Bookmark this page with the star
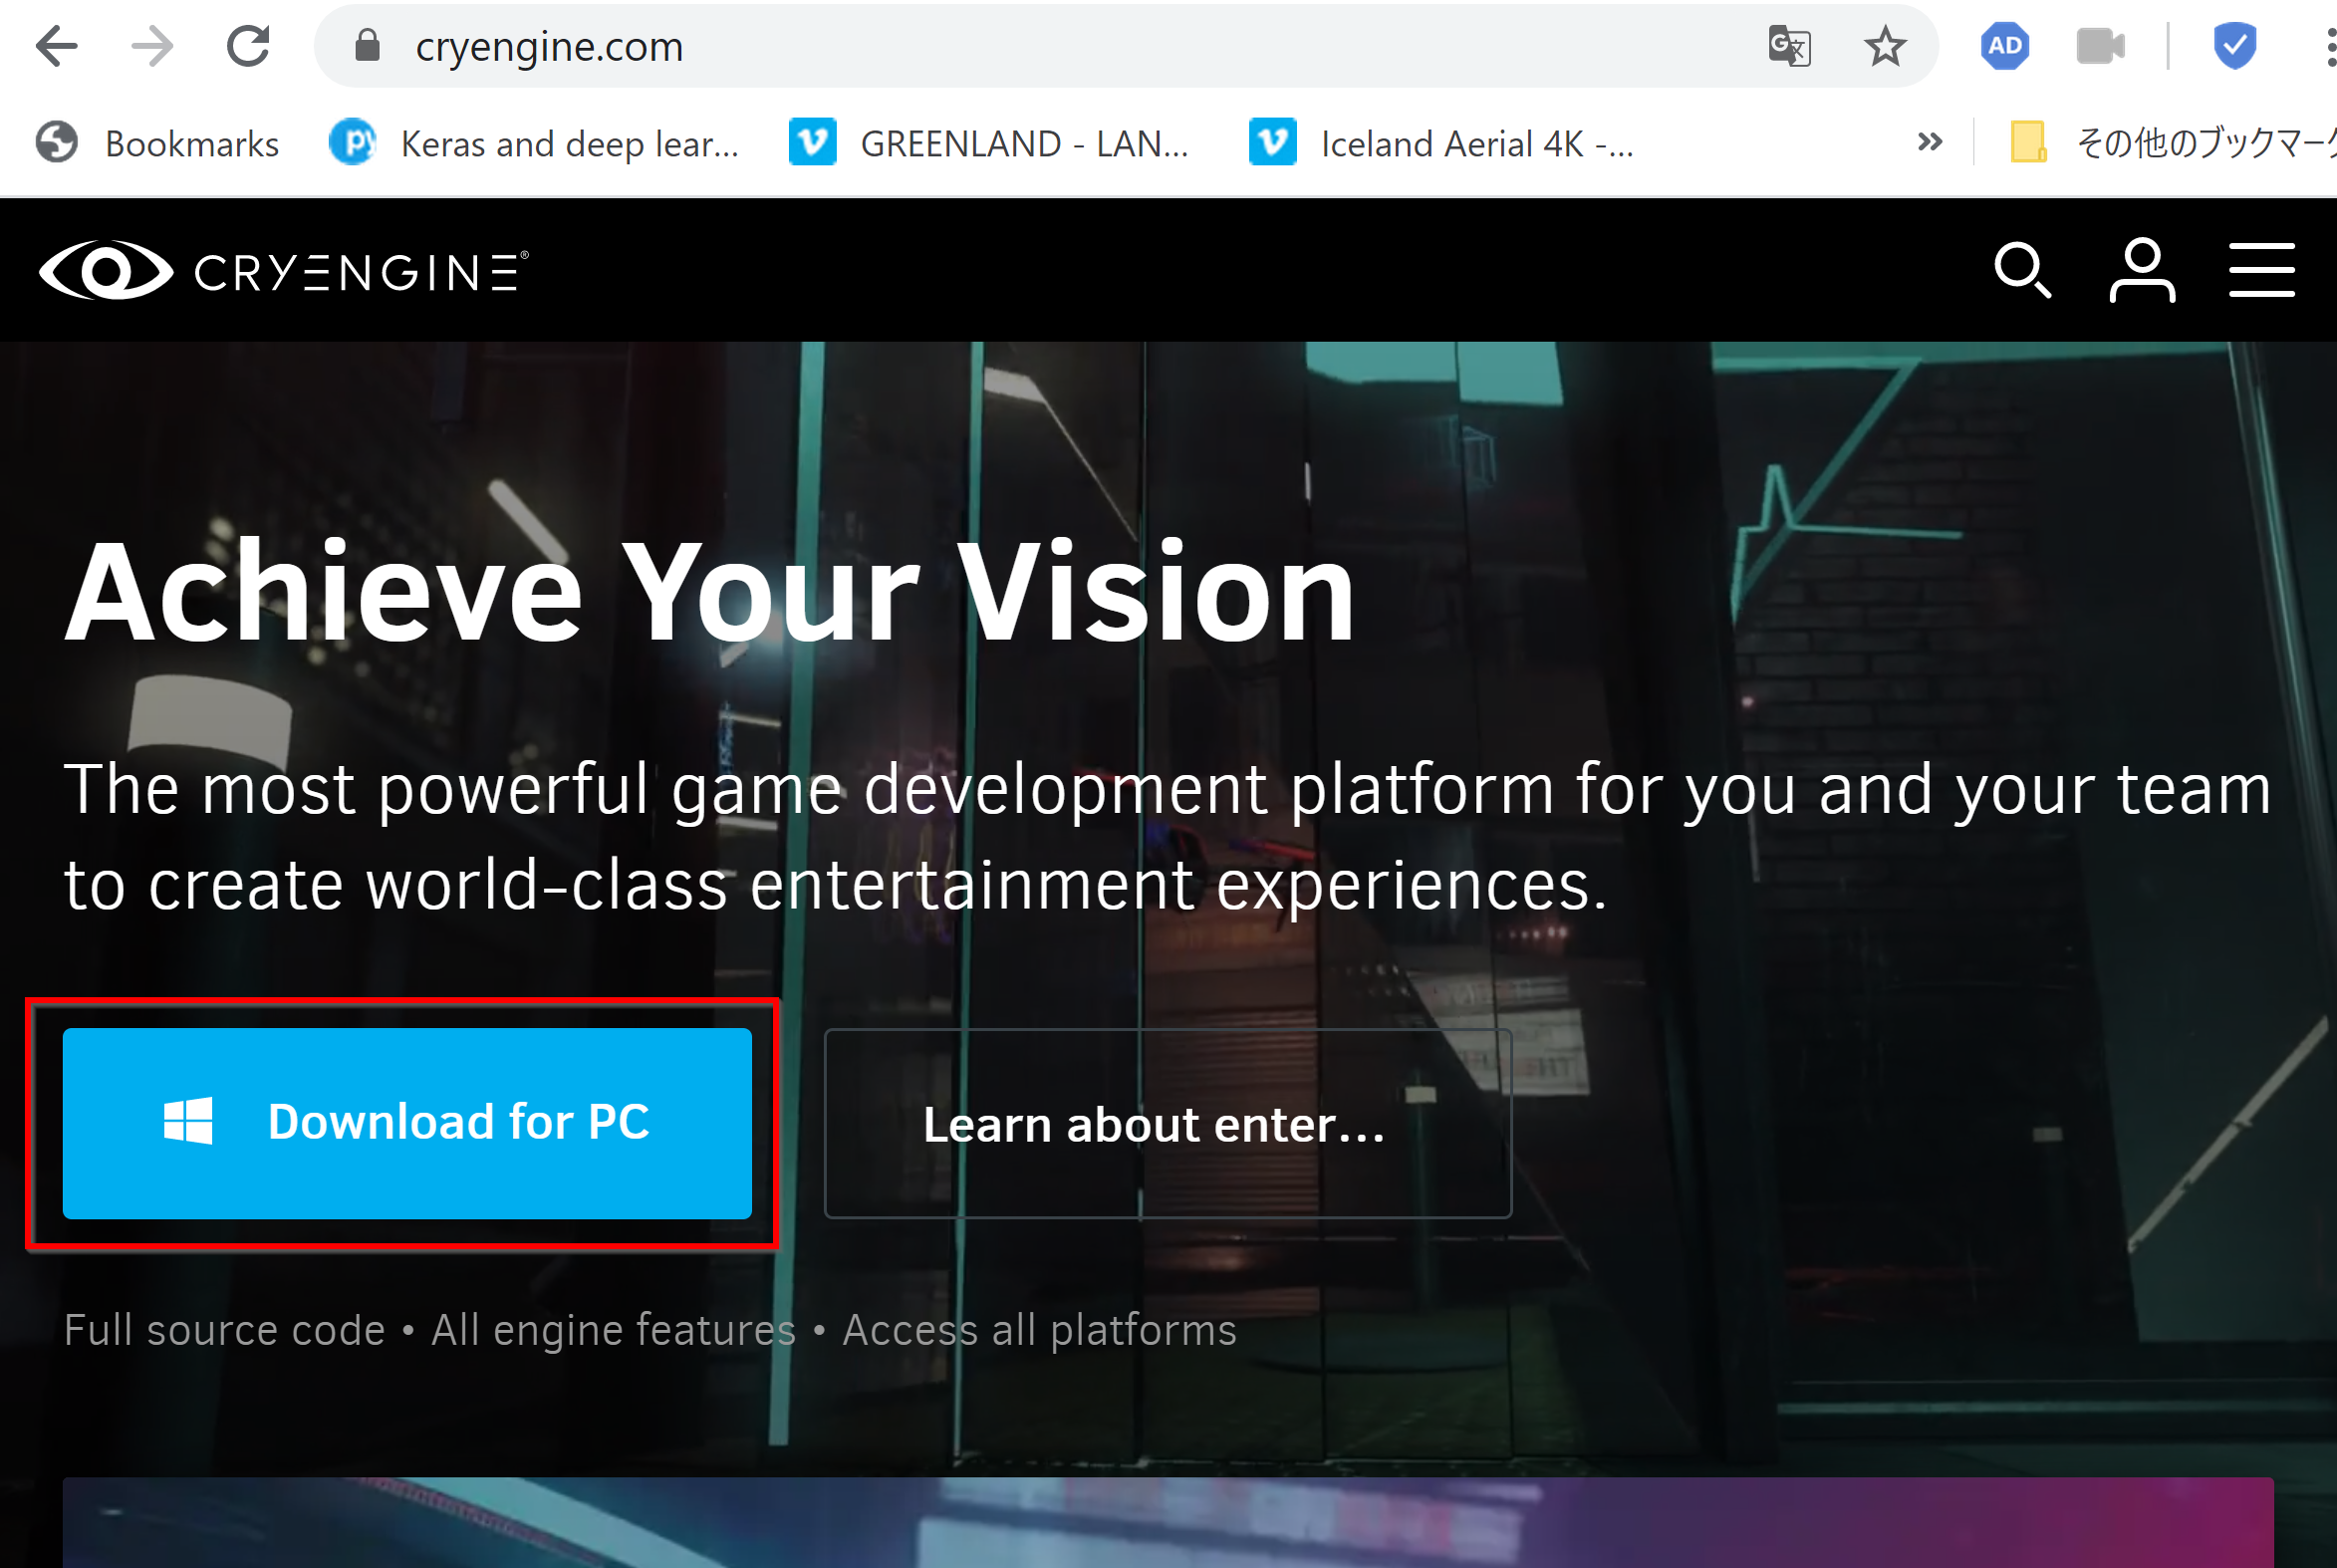 click(x=1885, y=46)
